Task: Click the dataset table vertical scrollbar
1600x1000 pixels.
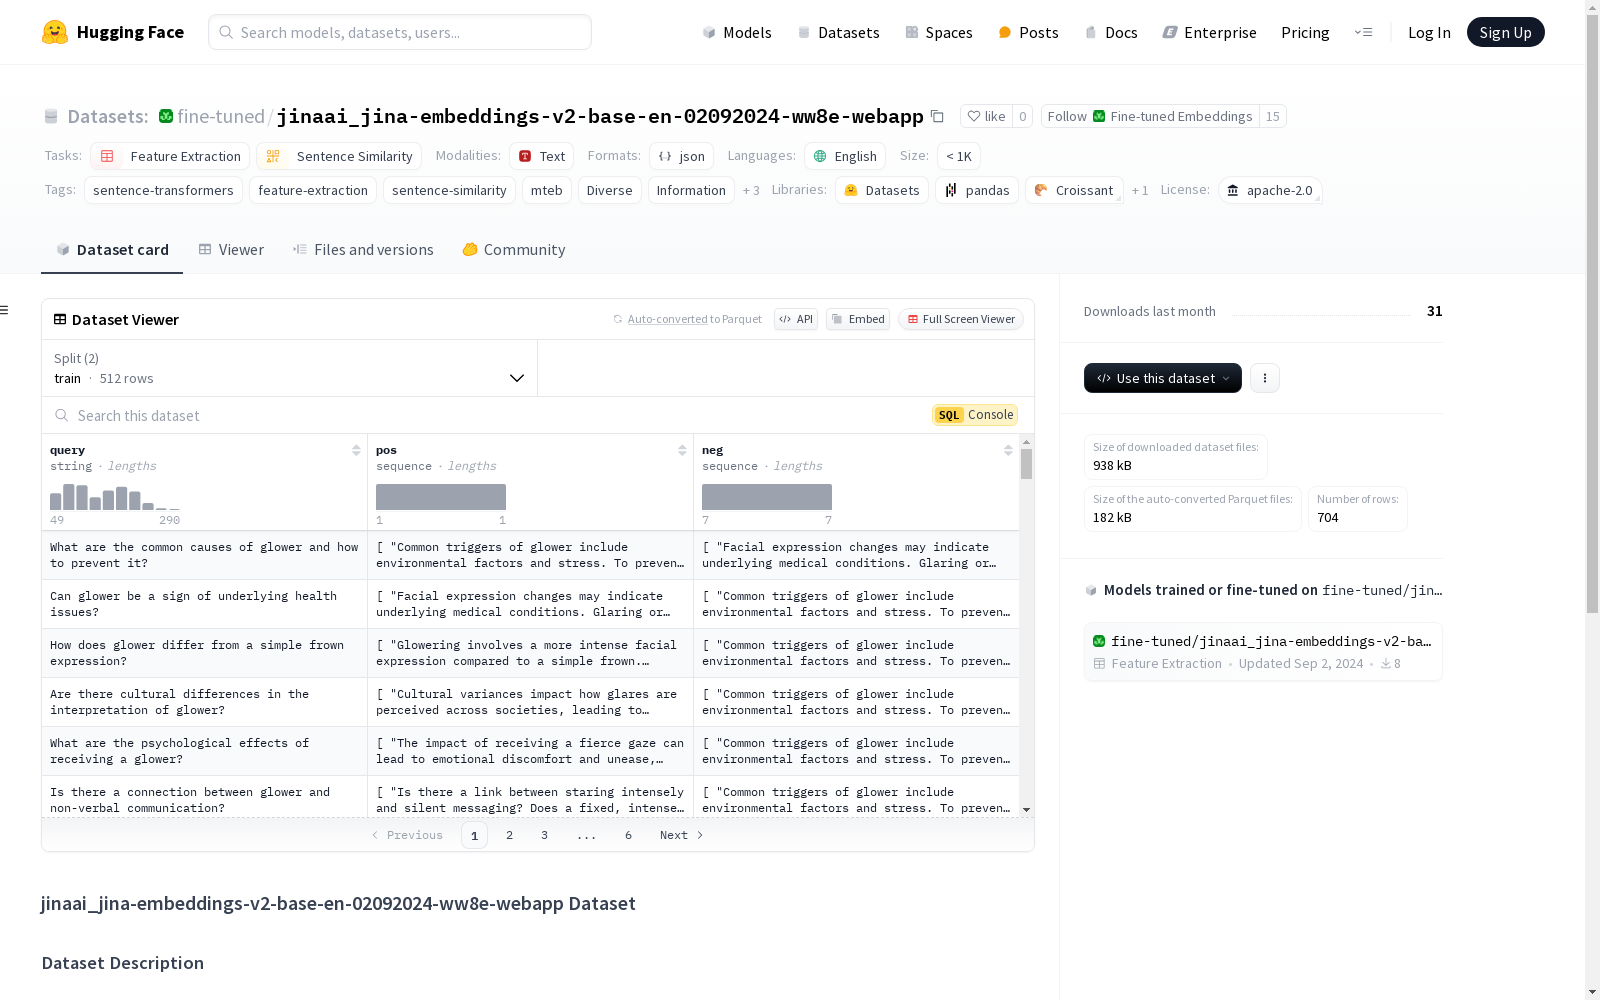Action: [1026, 464]
